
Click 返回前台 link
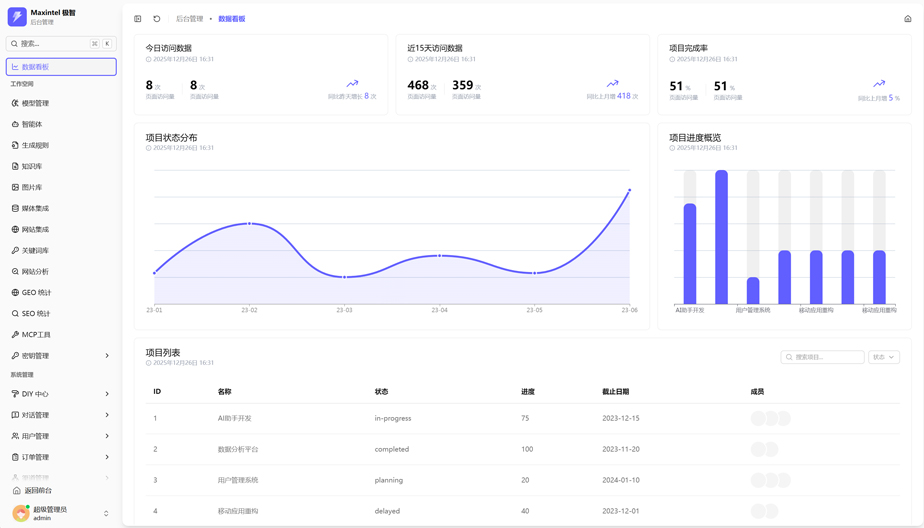click(38, 491)
